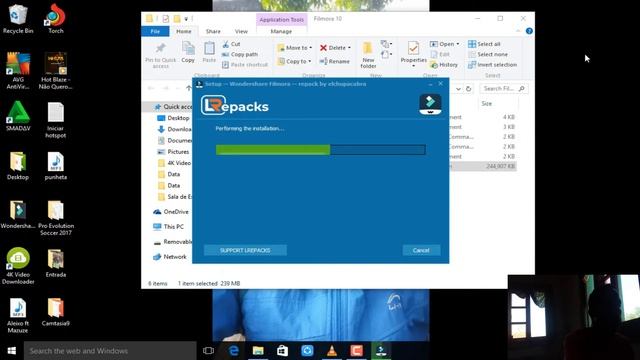Open address bar history dropdown chevron
640x360 pixels.
coord(458,89)
